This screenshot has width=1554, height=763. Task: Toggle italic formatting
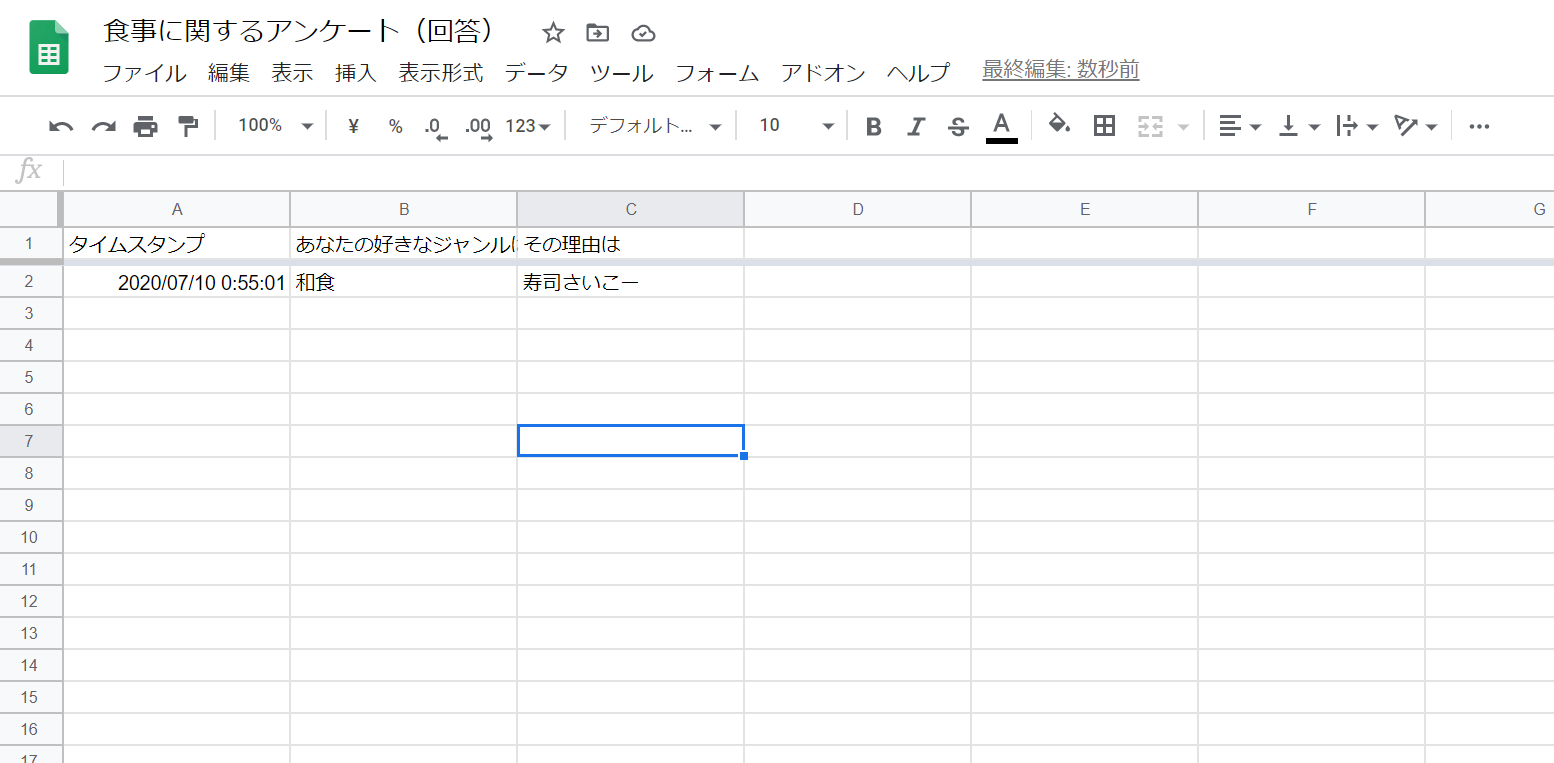(x=915, y=126)
